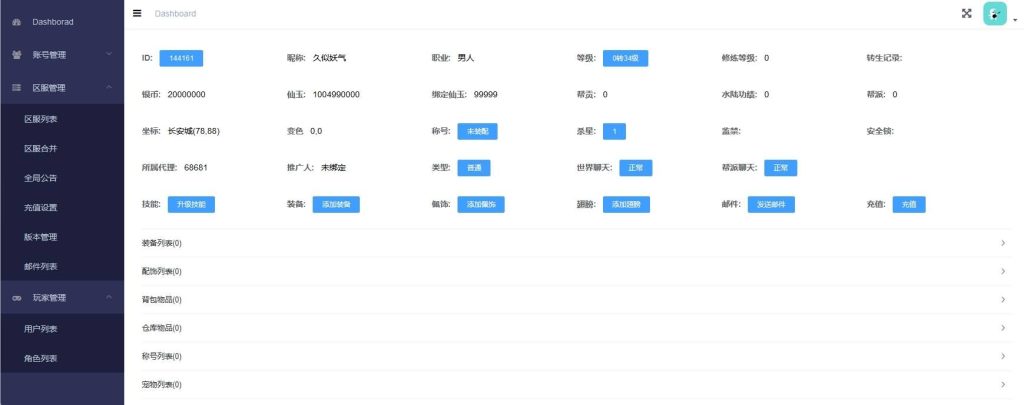This screenshot has width=1024, height=405.
Task: Expand the 背包物品(0) panel
Action: tap(576, 300)
